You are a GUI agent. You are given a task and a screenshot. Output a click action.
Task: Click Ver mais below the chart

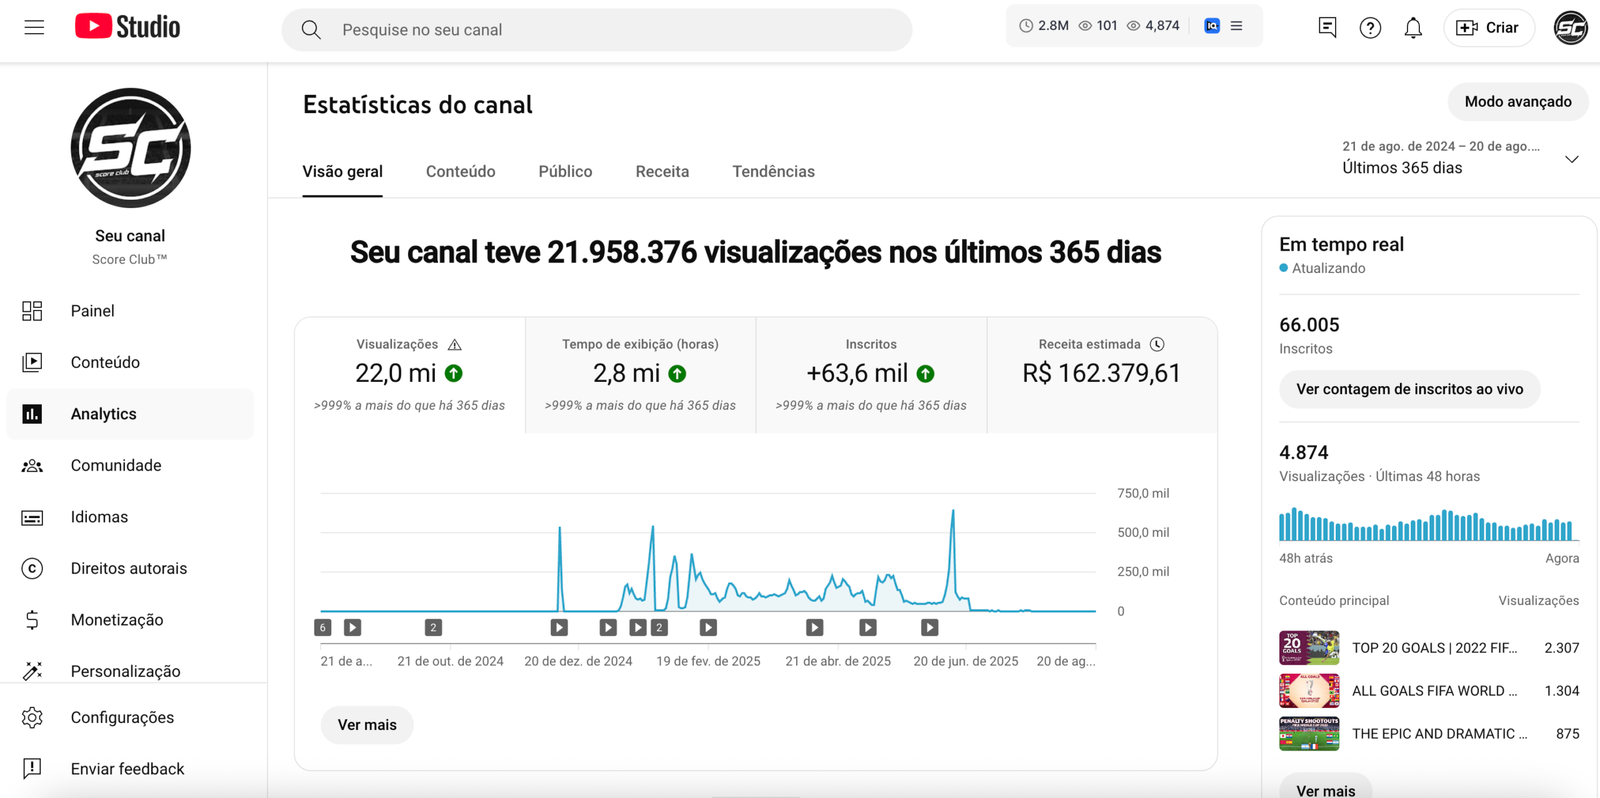coord(367,725)
